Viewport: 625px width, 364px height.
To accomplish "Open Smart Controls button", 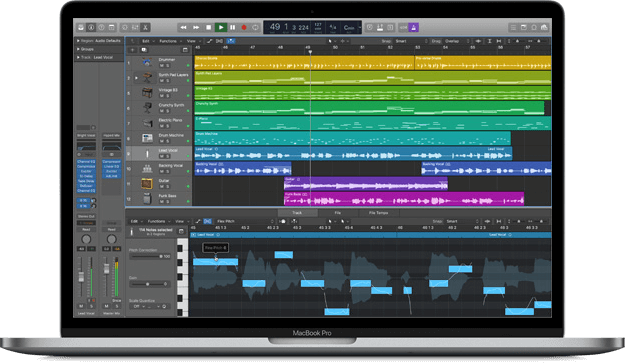I will 125,28.
